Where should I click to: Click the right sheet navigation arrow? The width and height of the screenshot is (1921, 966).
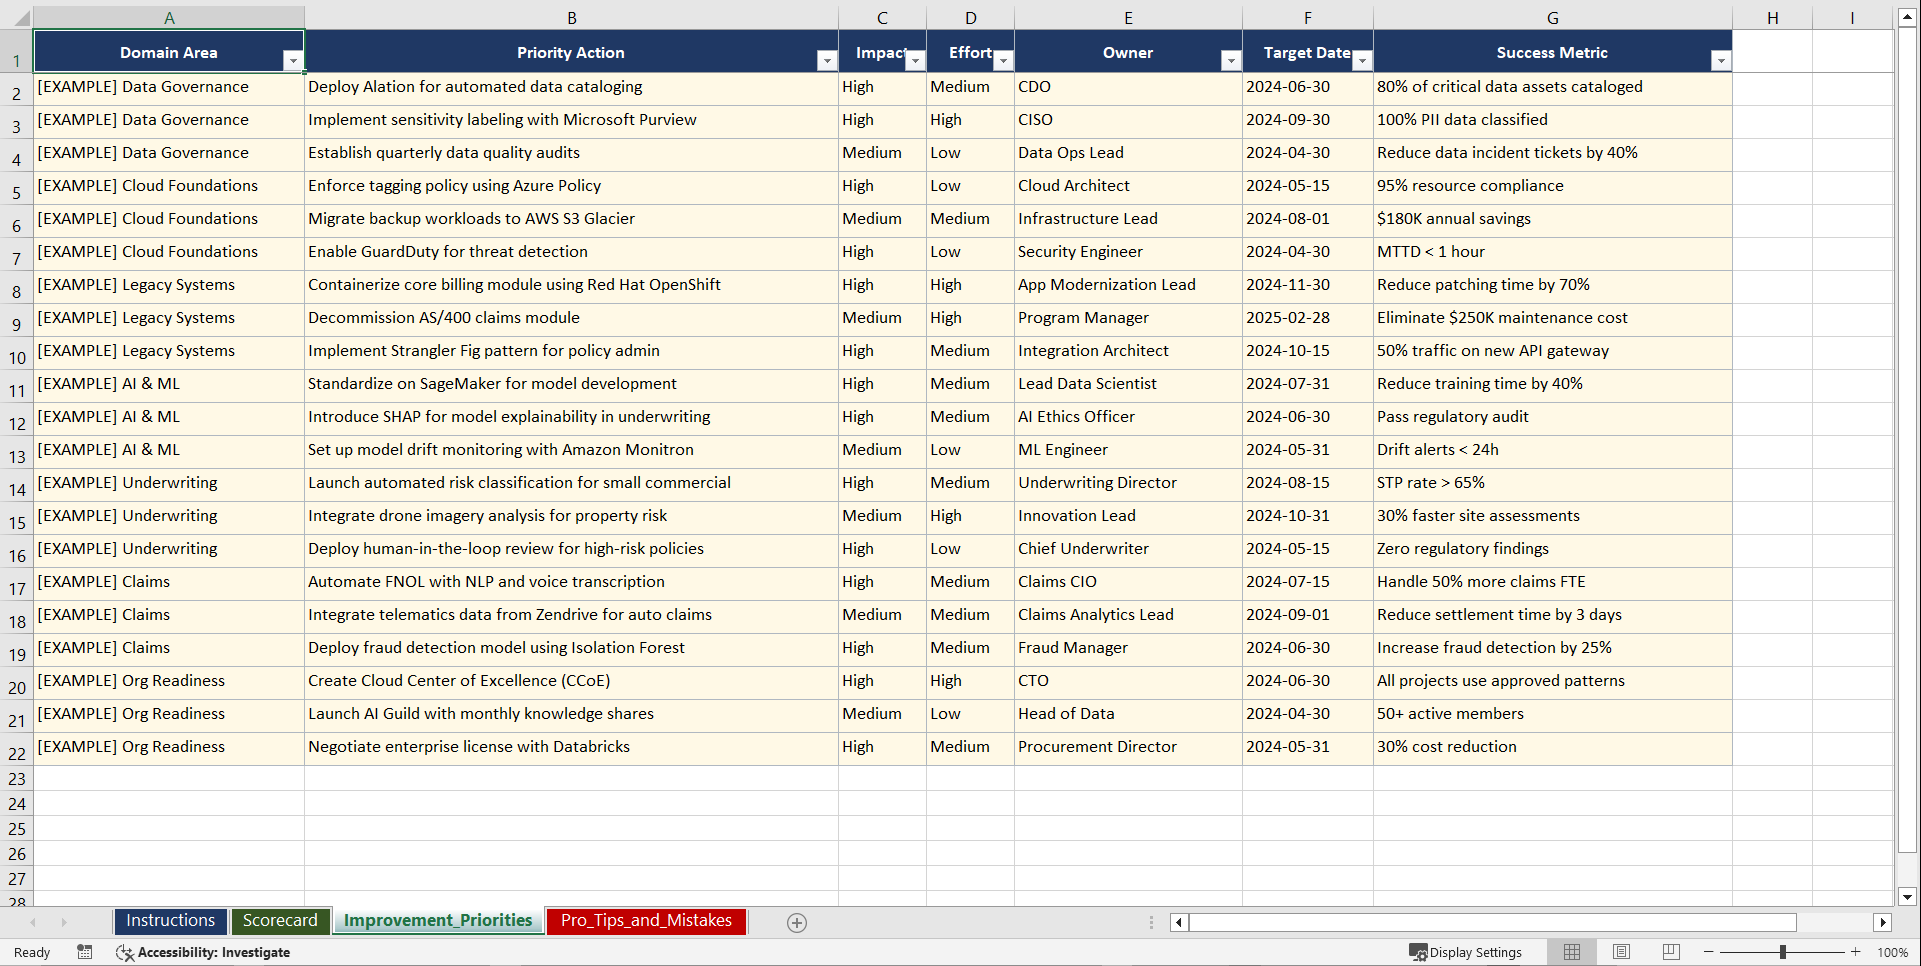tap(64, 922)
